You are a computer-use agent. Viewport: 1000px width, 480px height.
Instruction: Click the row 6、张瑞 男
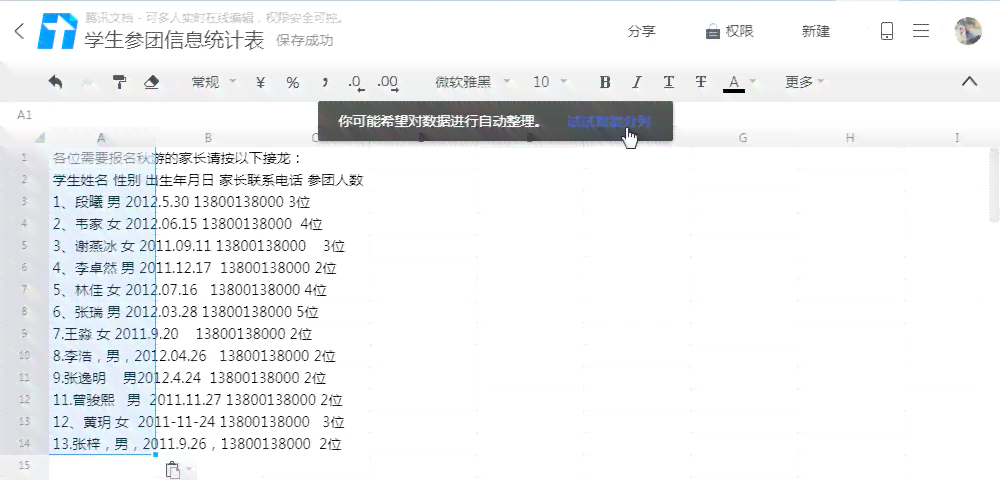(x=186, y=312)
